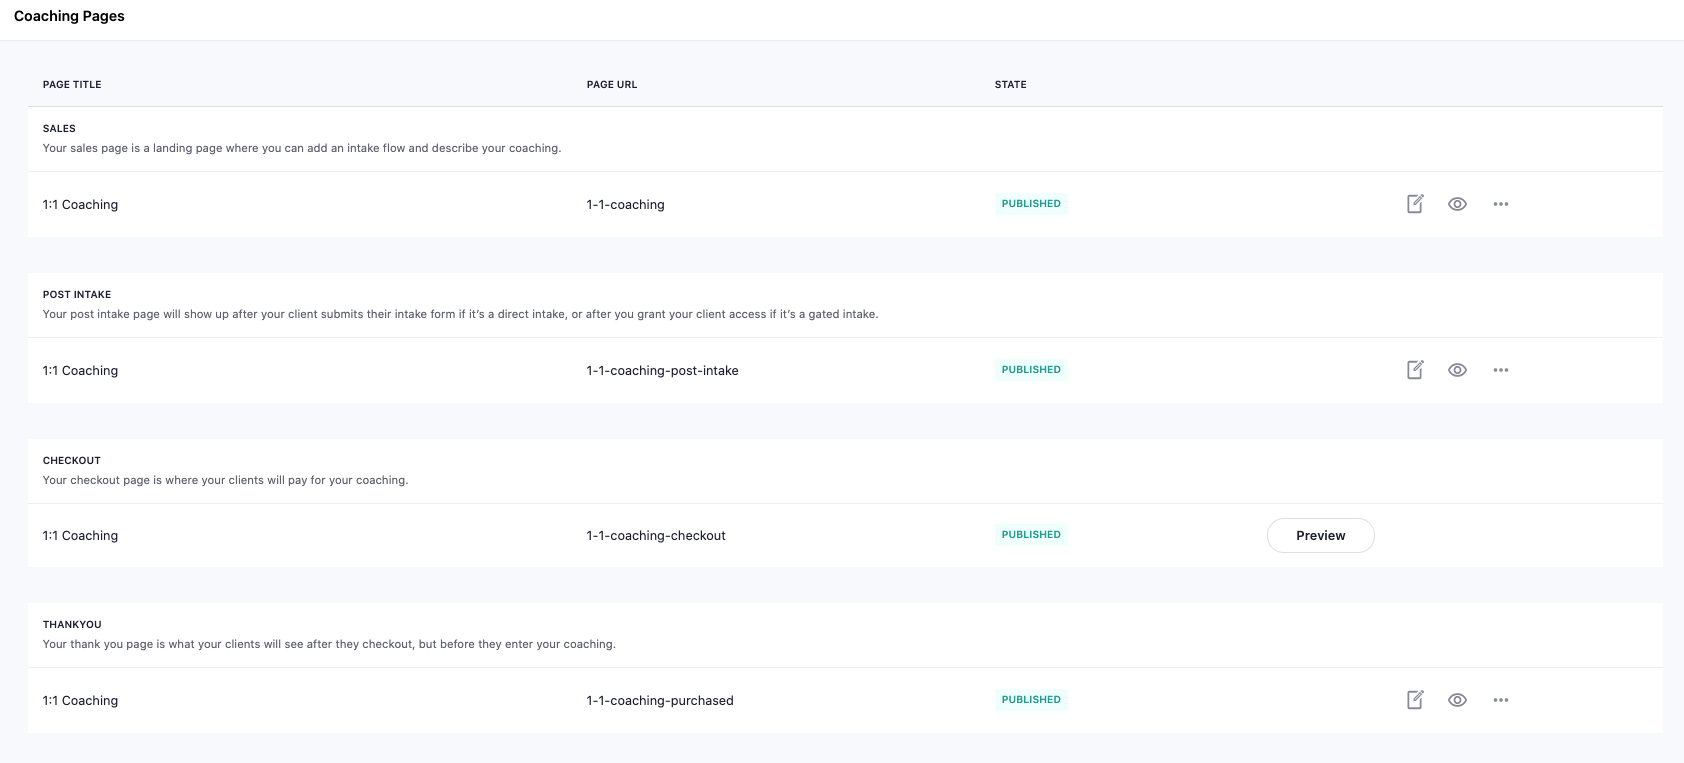Click the Published badge on Sales row

[1031, 204]
